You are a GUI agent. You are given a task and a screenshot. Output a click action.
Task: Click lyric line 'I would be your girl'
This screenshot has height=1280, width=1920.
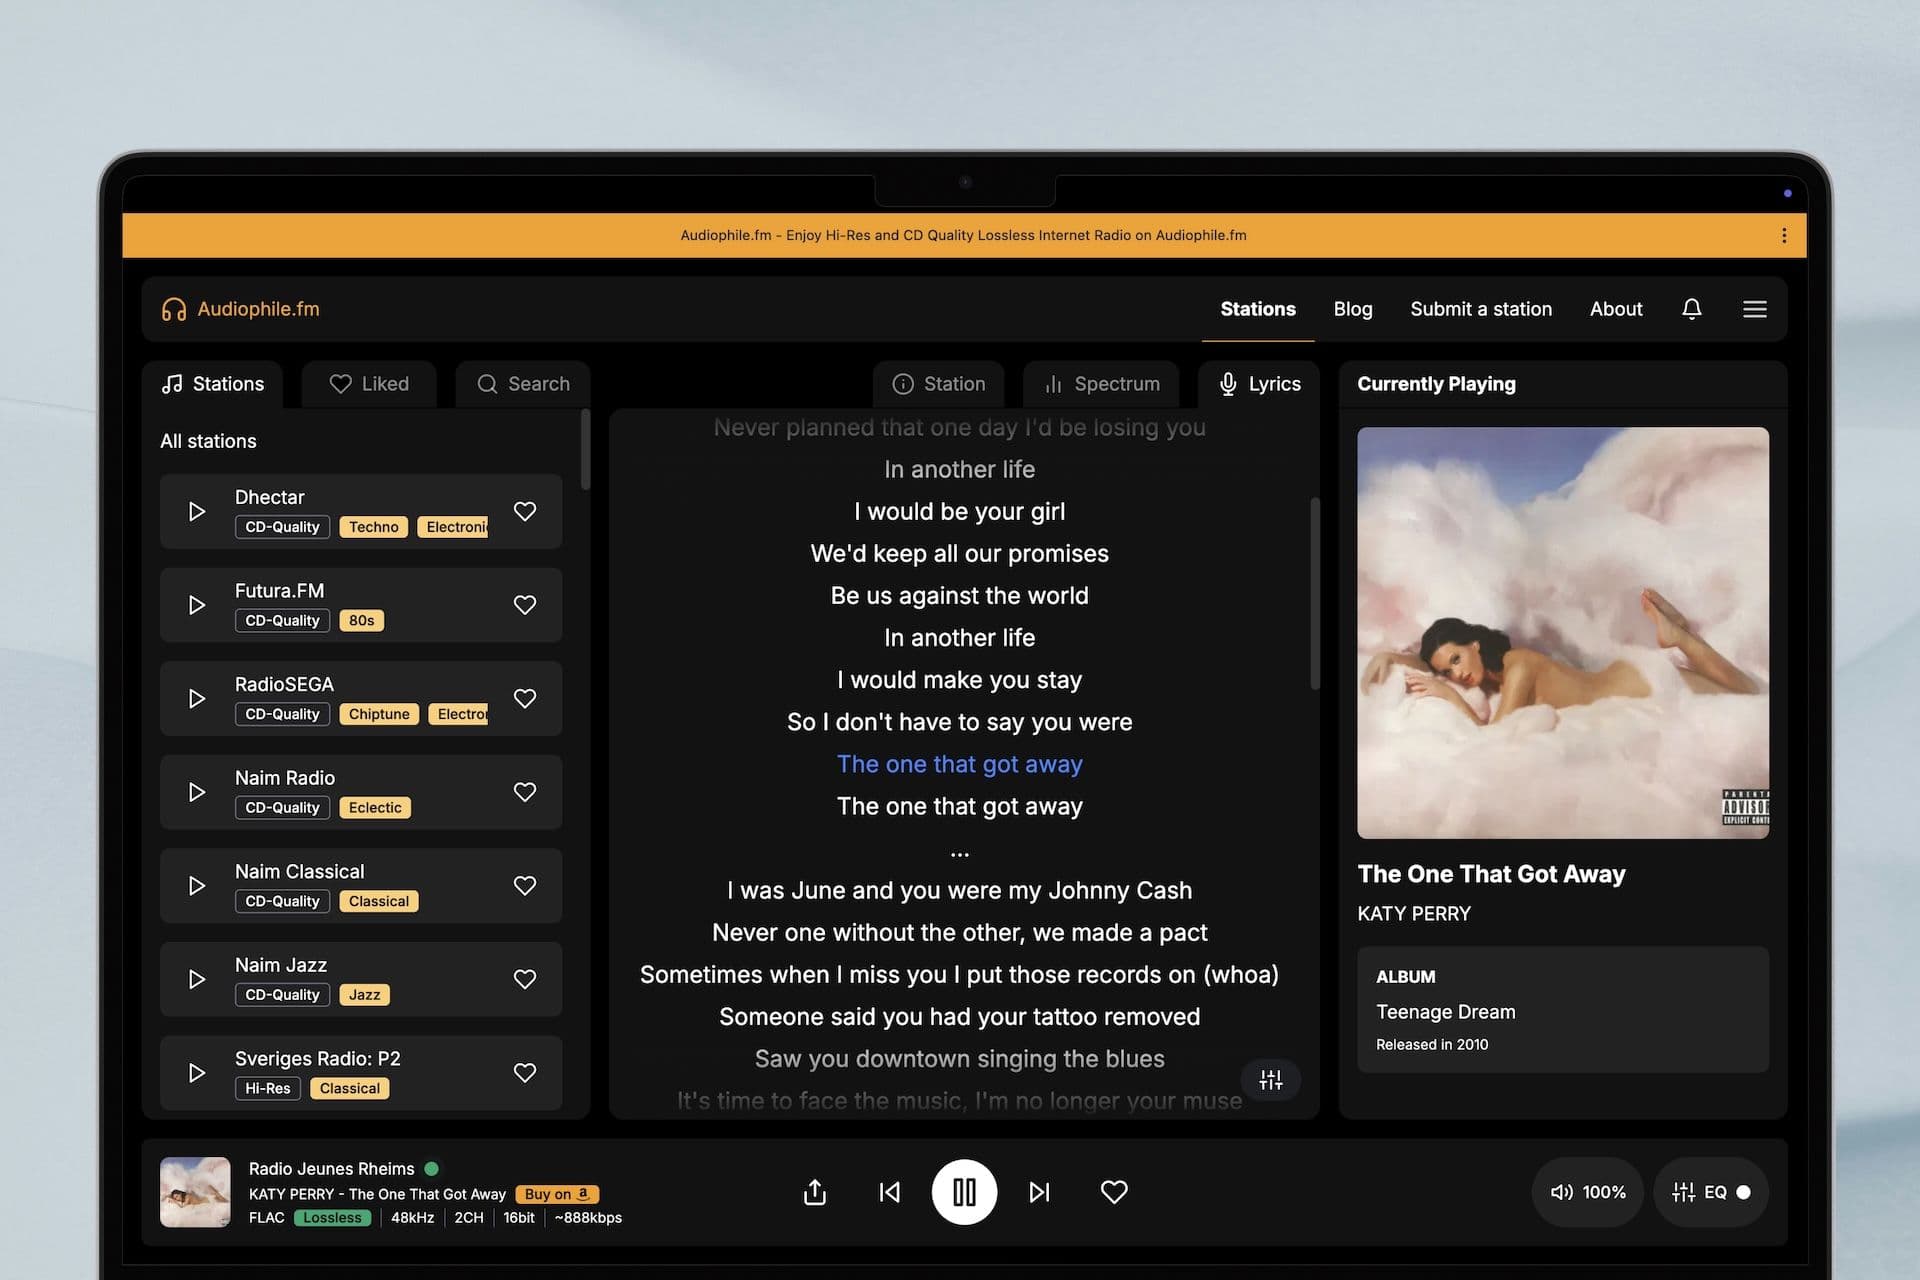pos(960,512)
